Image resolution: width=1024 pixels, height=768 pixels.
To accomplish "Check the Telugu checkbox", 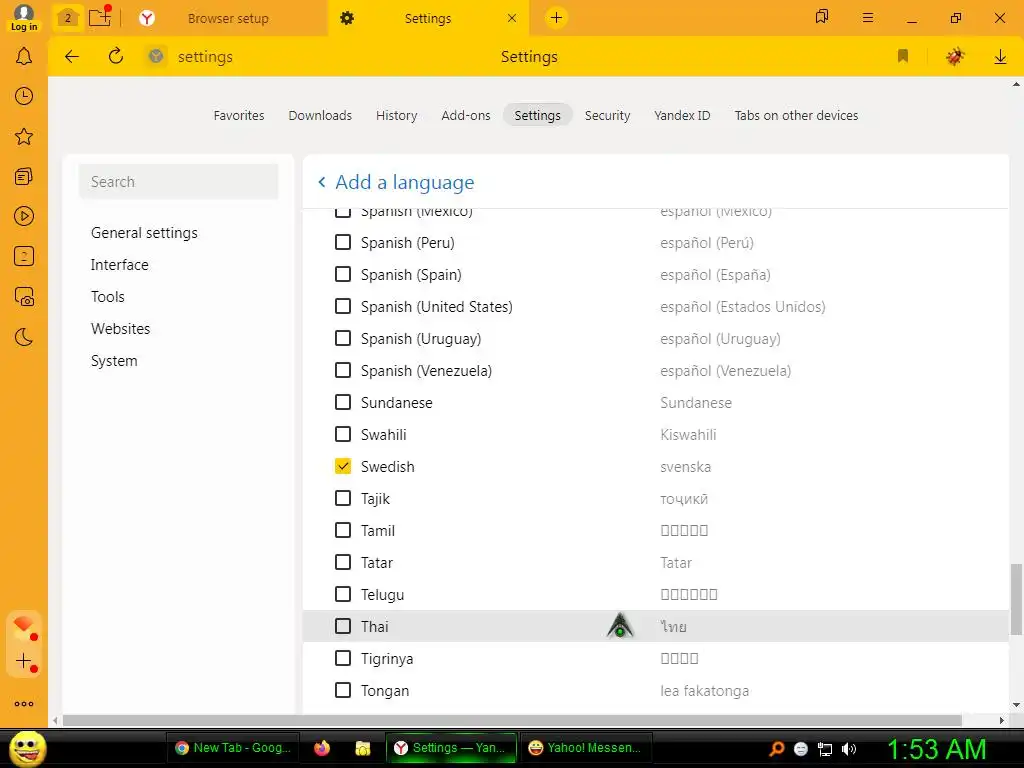I will pos(343,594).
